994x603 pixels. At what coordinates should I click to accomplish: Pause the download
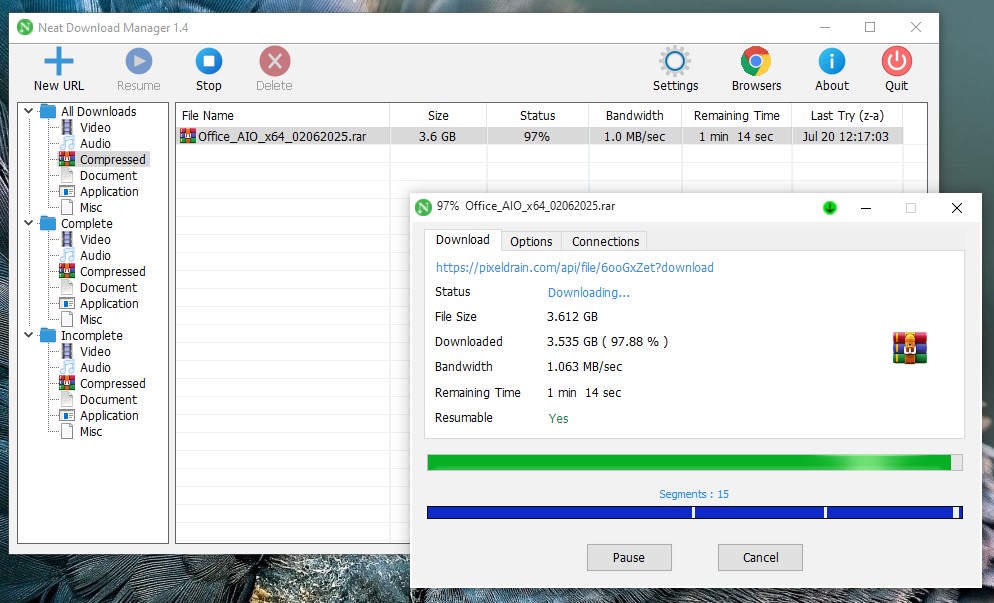tap(629, 557)
